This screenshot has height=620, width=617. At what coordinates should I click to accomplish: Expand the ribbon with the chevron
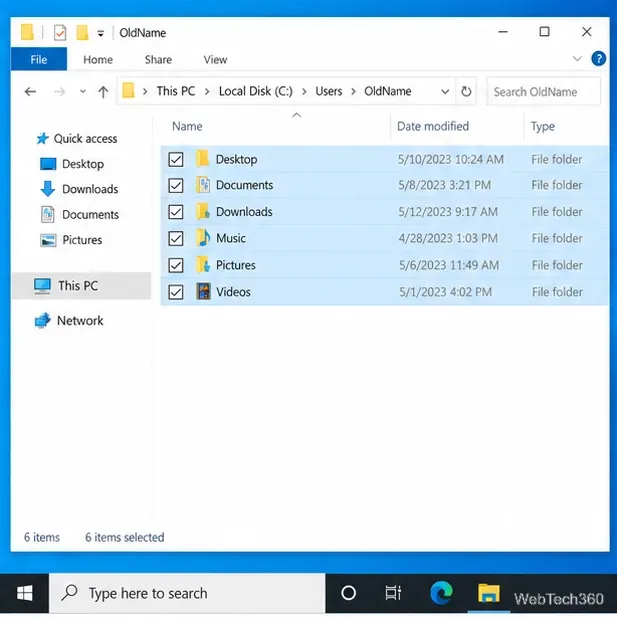(x=577, y=59)
